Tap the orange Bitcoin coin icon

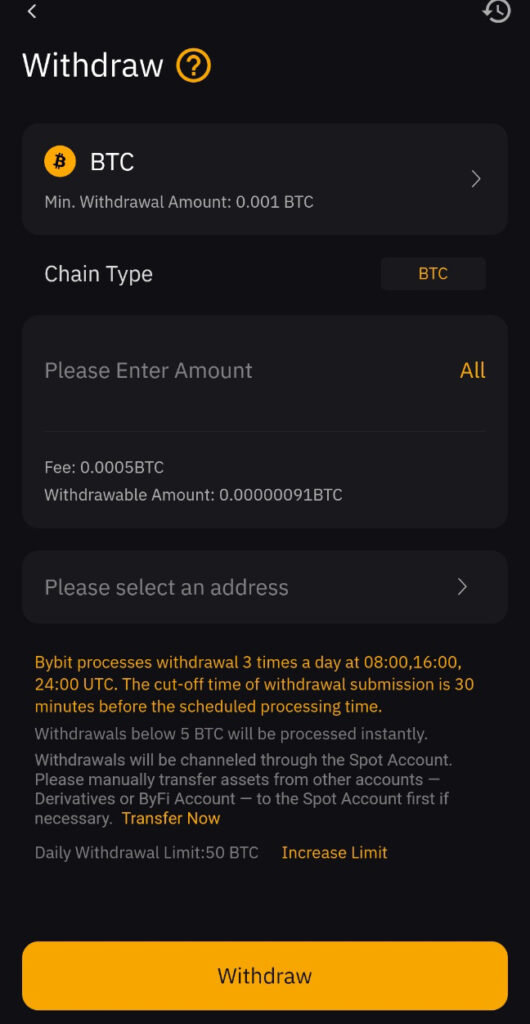pyautogui.click(x=60, y=161)
